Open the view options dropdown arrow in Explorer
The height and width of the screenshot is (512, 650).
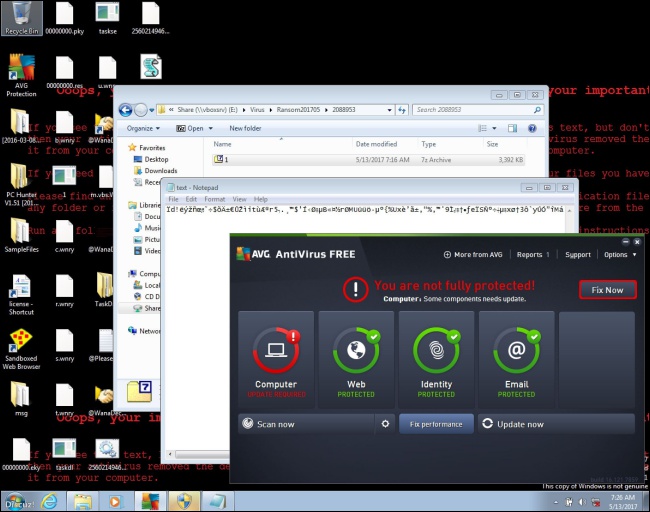pos(494,129)
